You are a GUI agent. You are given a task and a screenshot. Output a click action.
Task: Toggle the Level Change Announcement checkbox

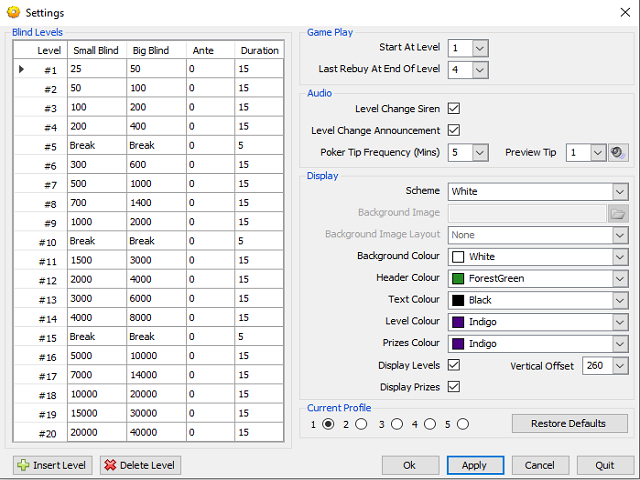point(454,130)
